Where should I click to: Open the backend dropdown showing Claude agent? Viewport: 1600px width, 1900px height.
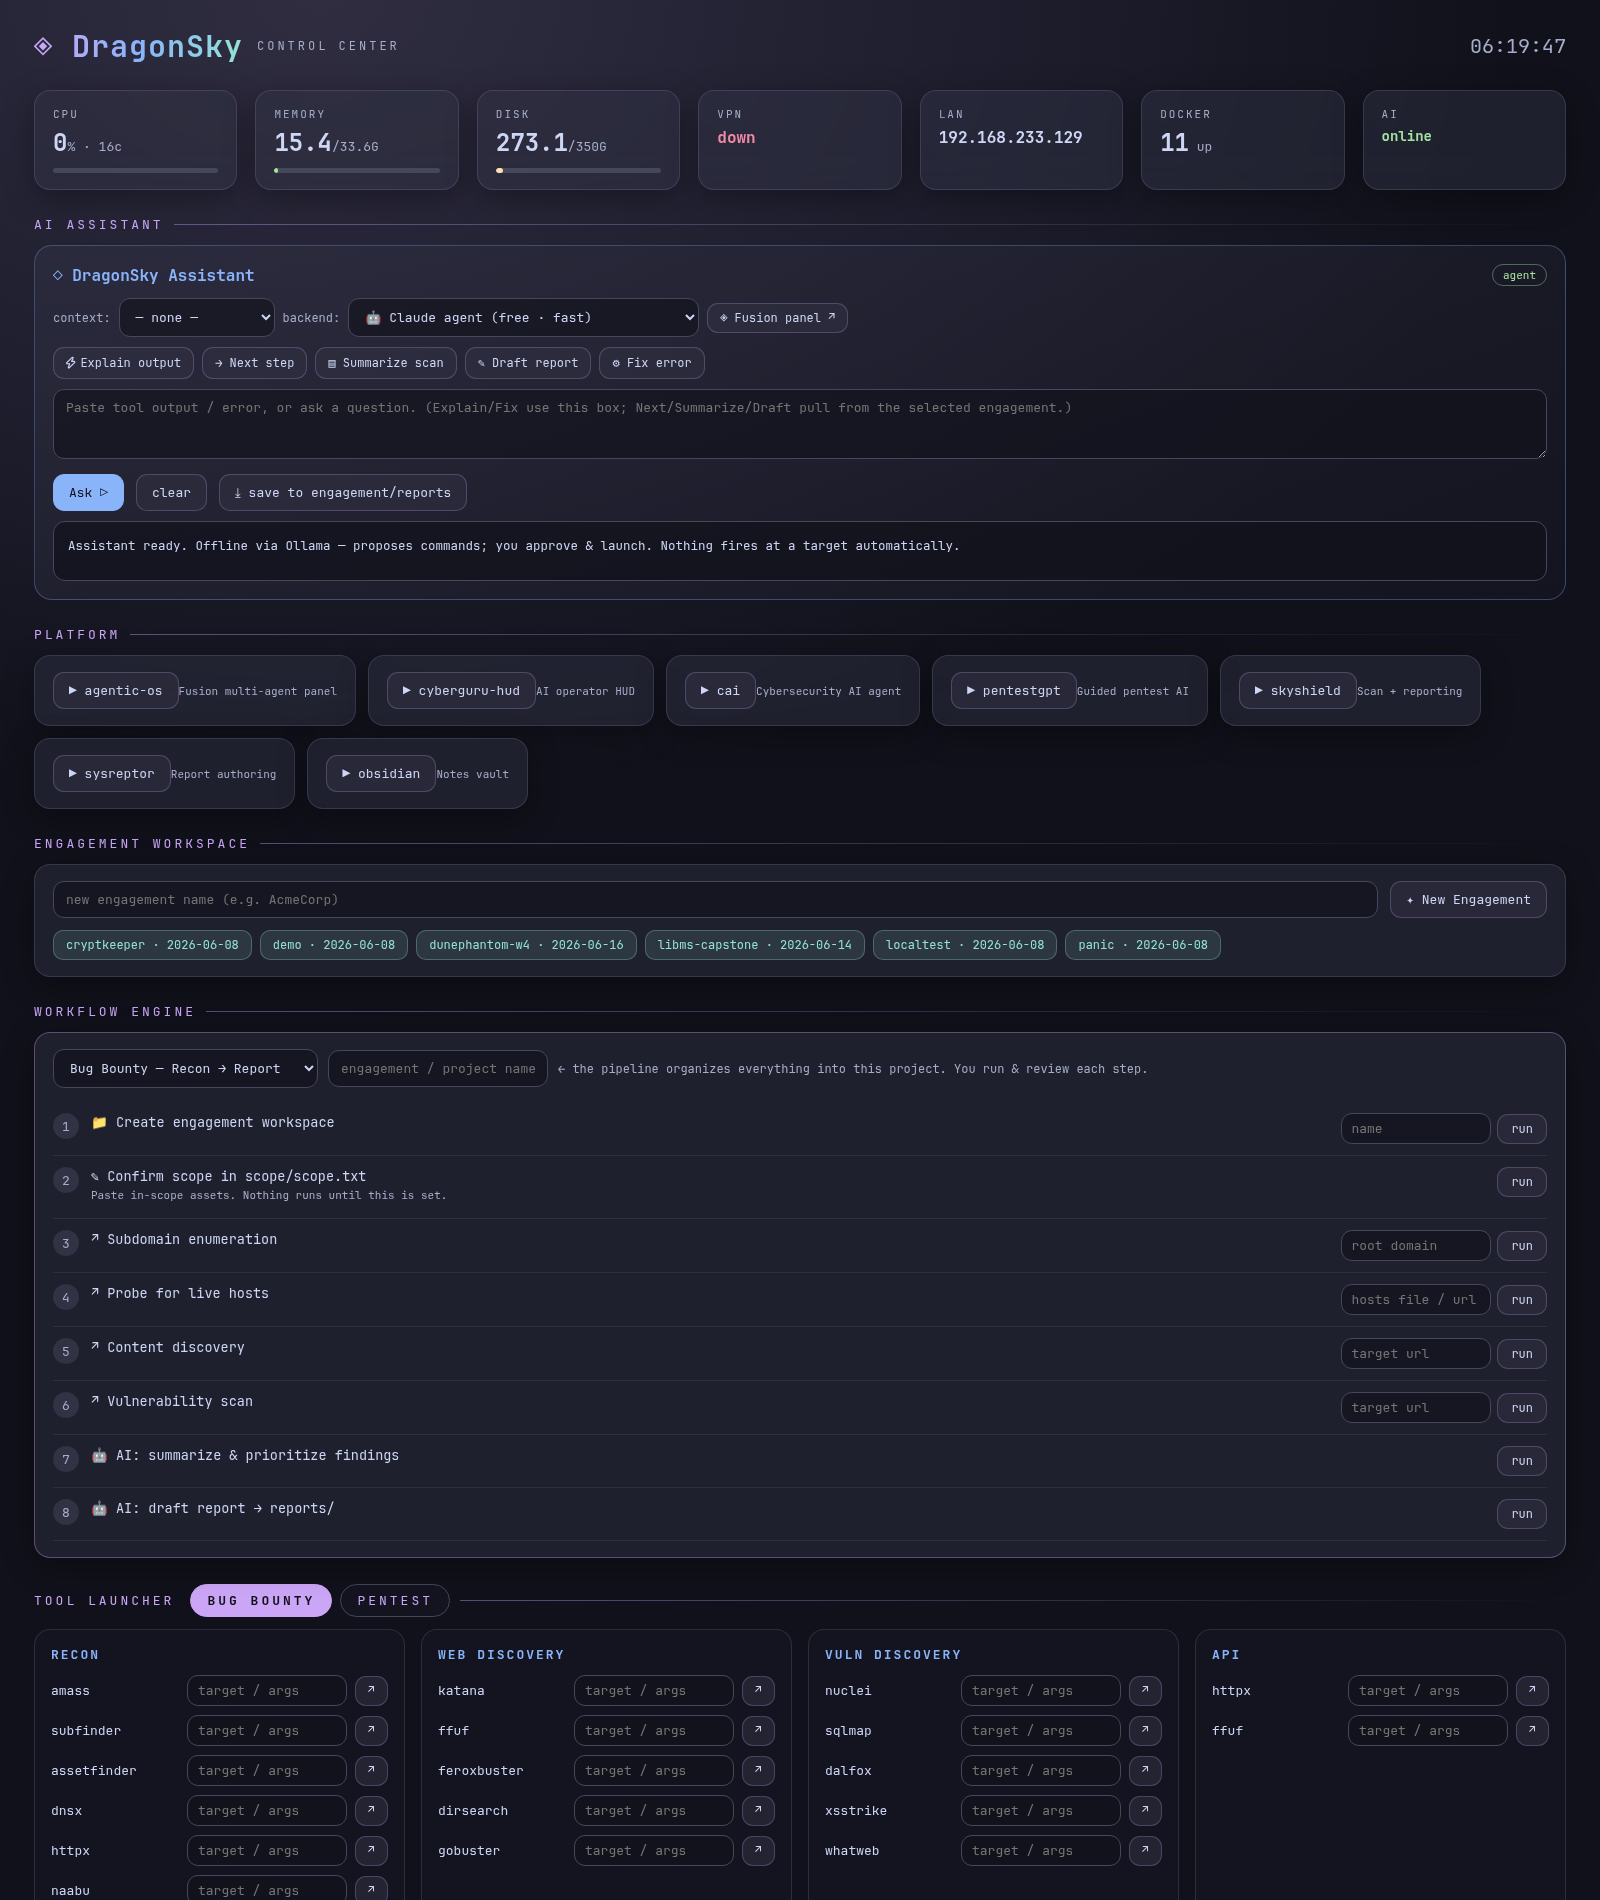(x=523, y=318)
